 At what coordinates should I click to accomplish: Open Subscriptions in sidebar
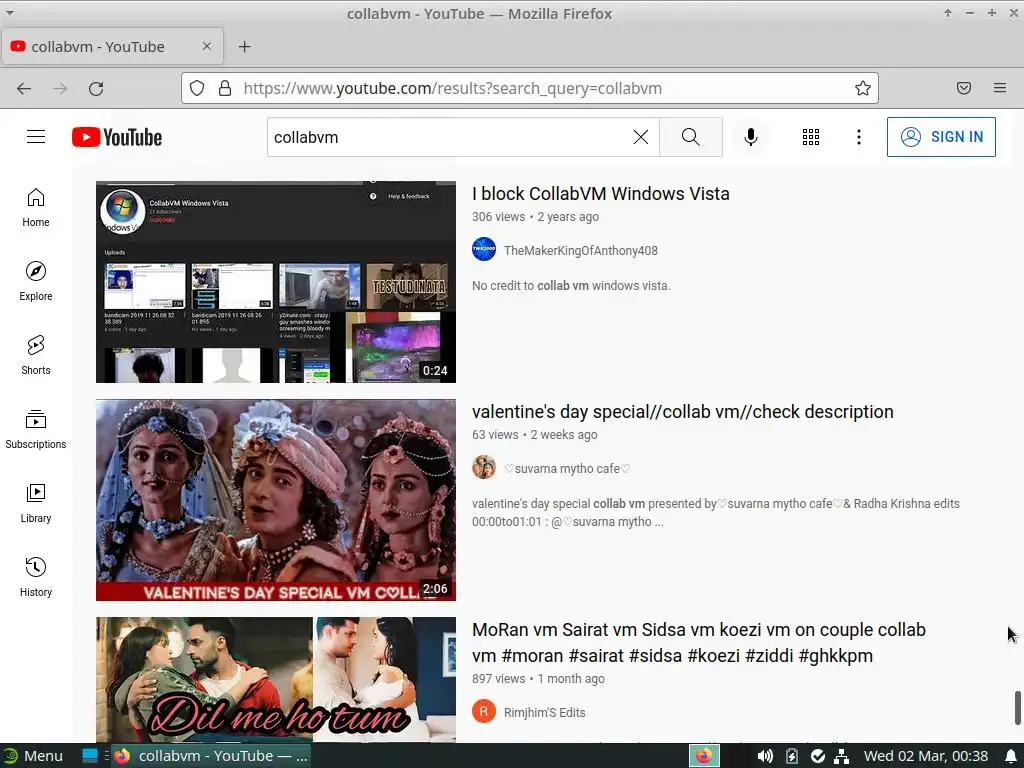coord(36,429)
